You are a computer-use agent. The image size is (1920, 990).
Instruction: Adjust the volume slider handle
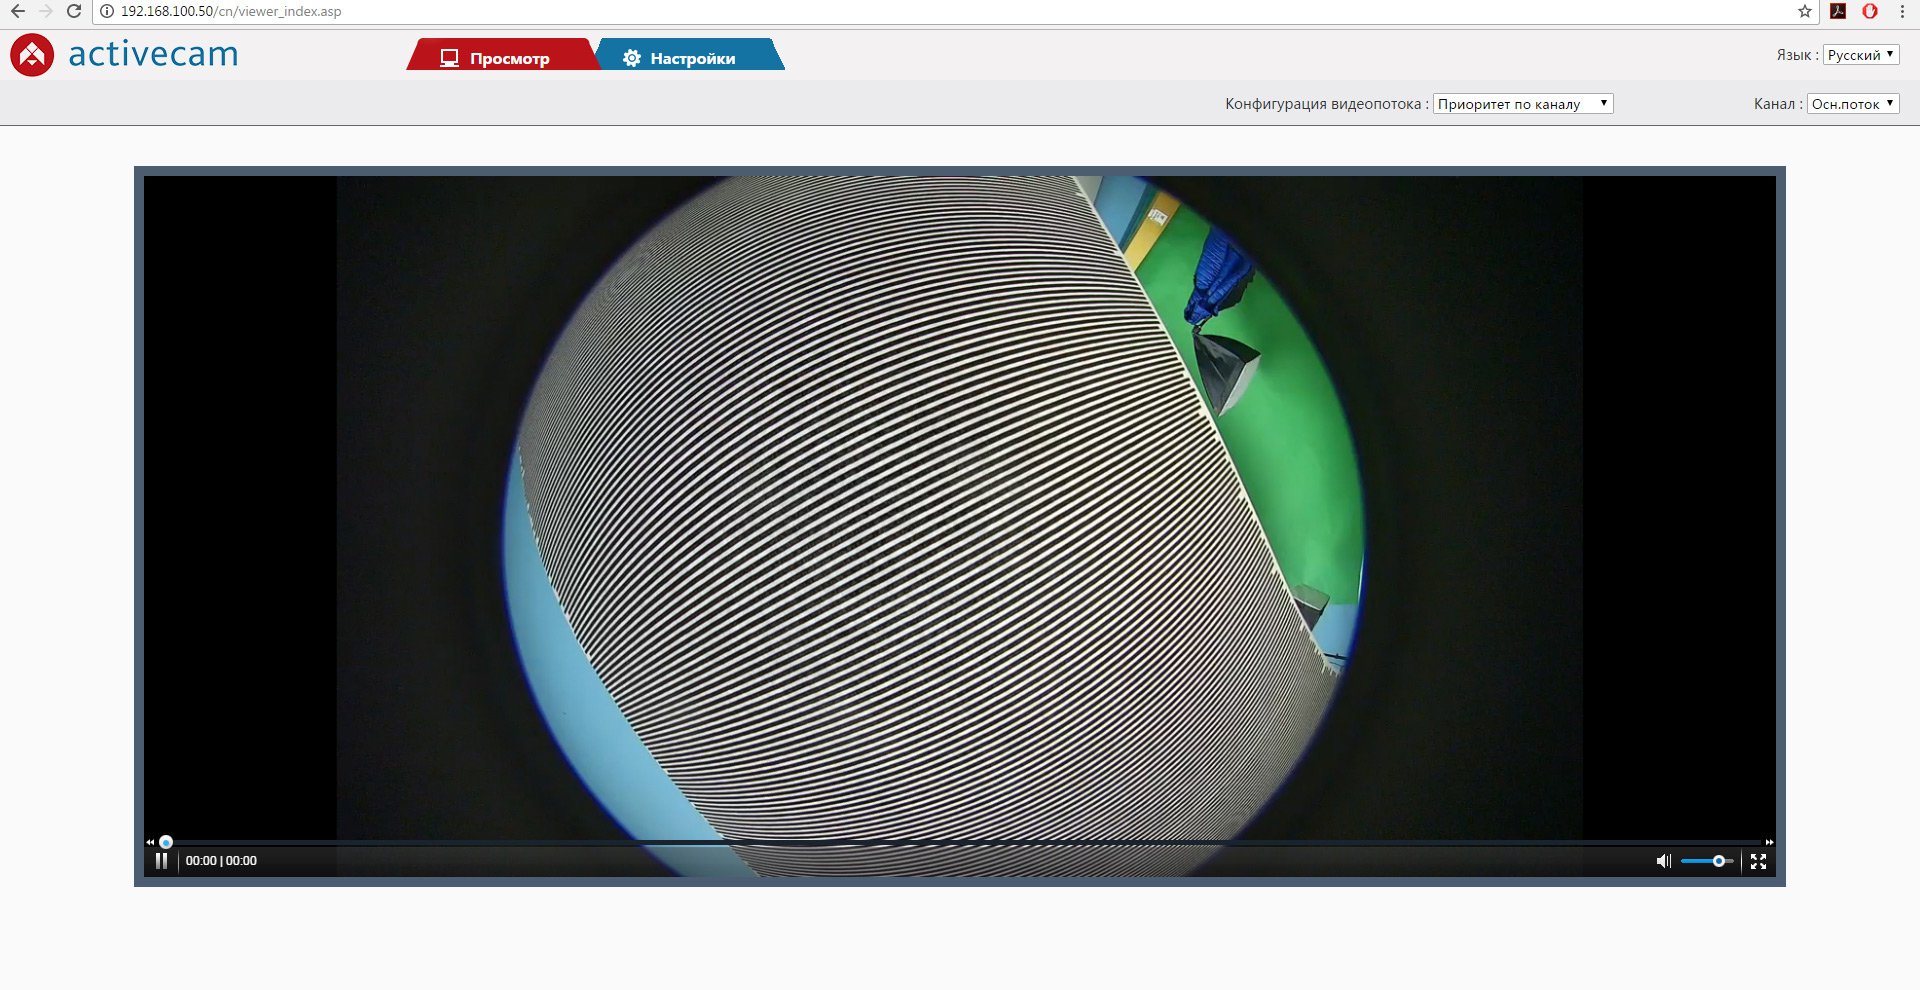[x=1718, y=861]
